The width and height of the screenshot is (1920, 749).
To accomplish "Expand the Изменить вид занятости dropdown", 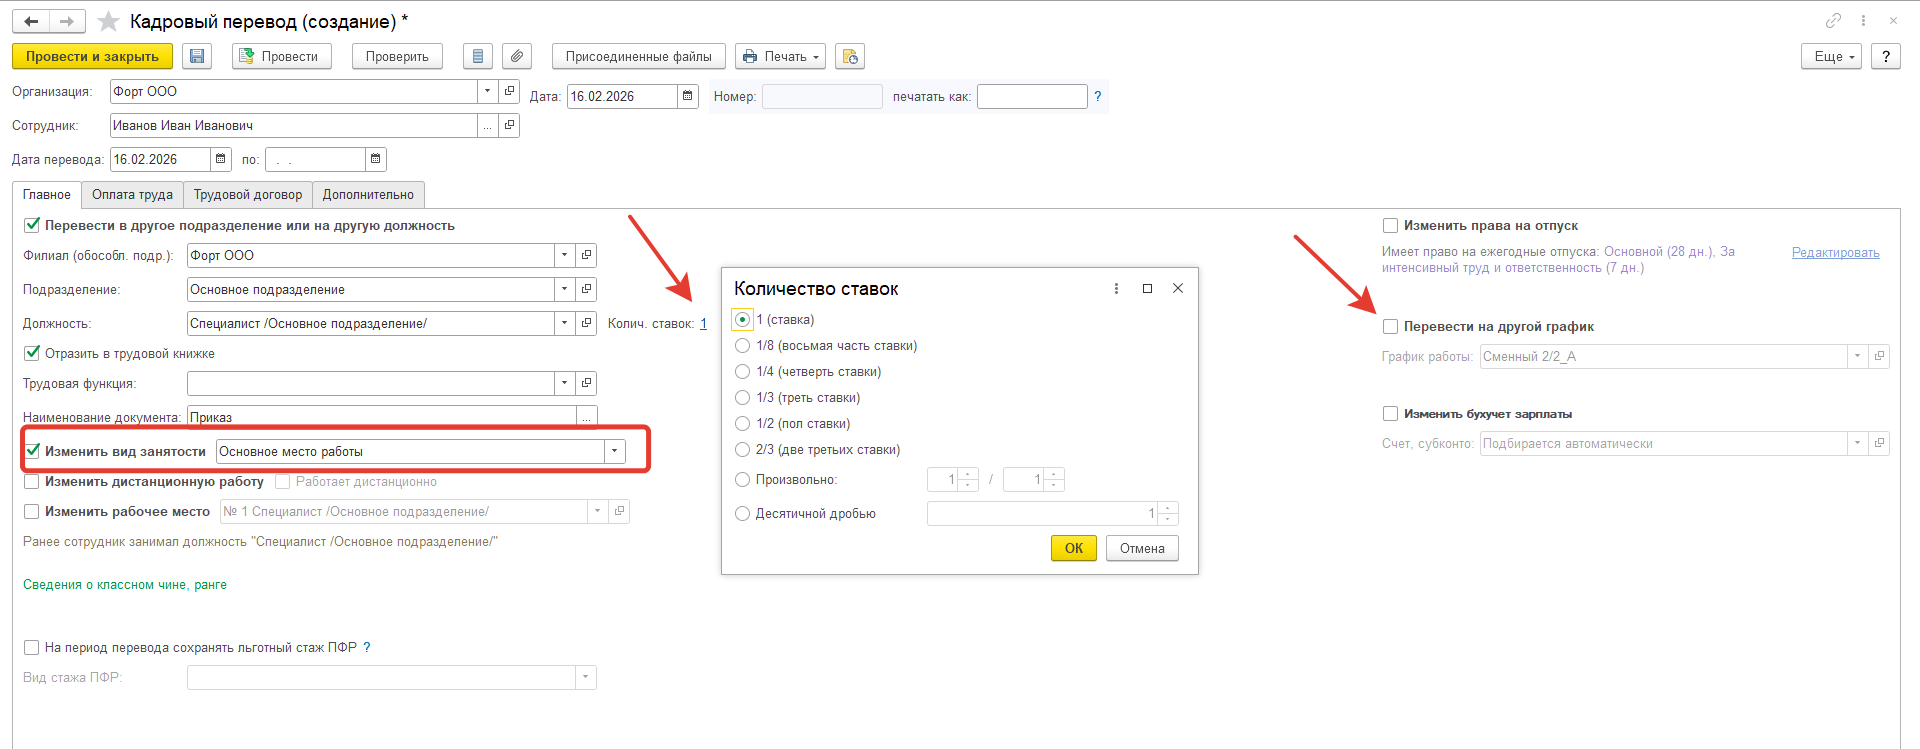I will (x=614, y=451).
